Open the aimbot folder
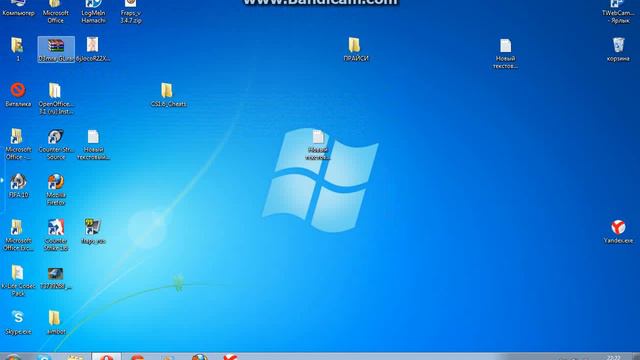640x360 pixels. (x=56, y=322)
